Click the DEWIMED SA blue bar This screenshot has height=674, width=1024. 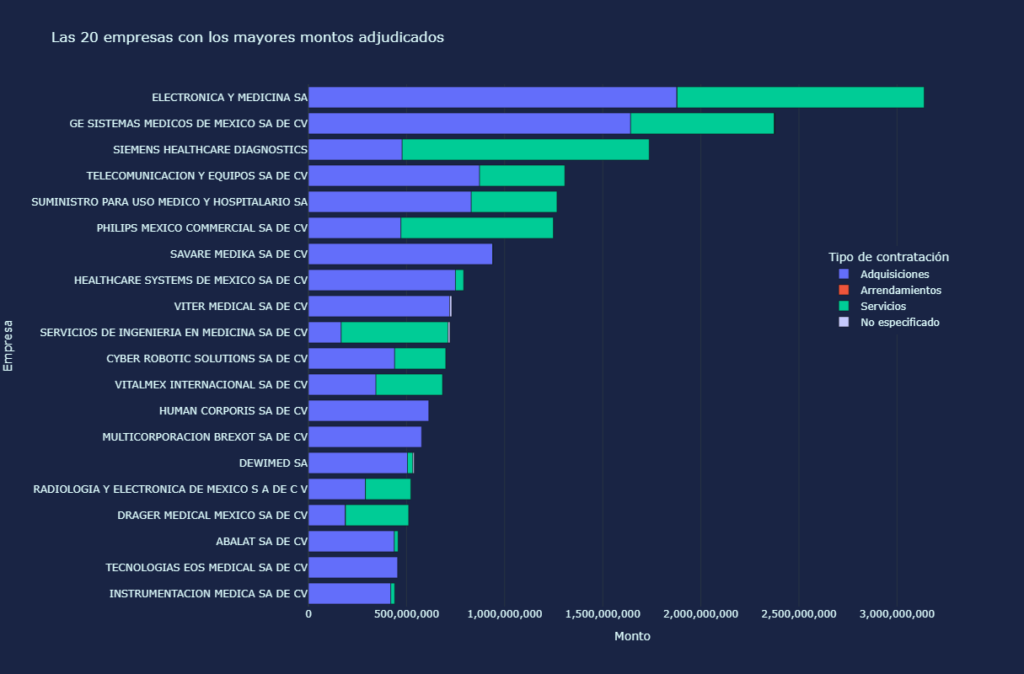click(x=358, y=463)
